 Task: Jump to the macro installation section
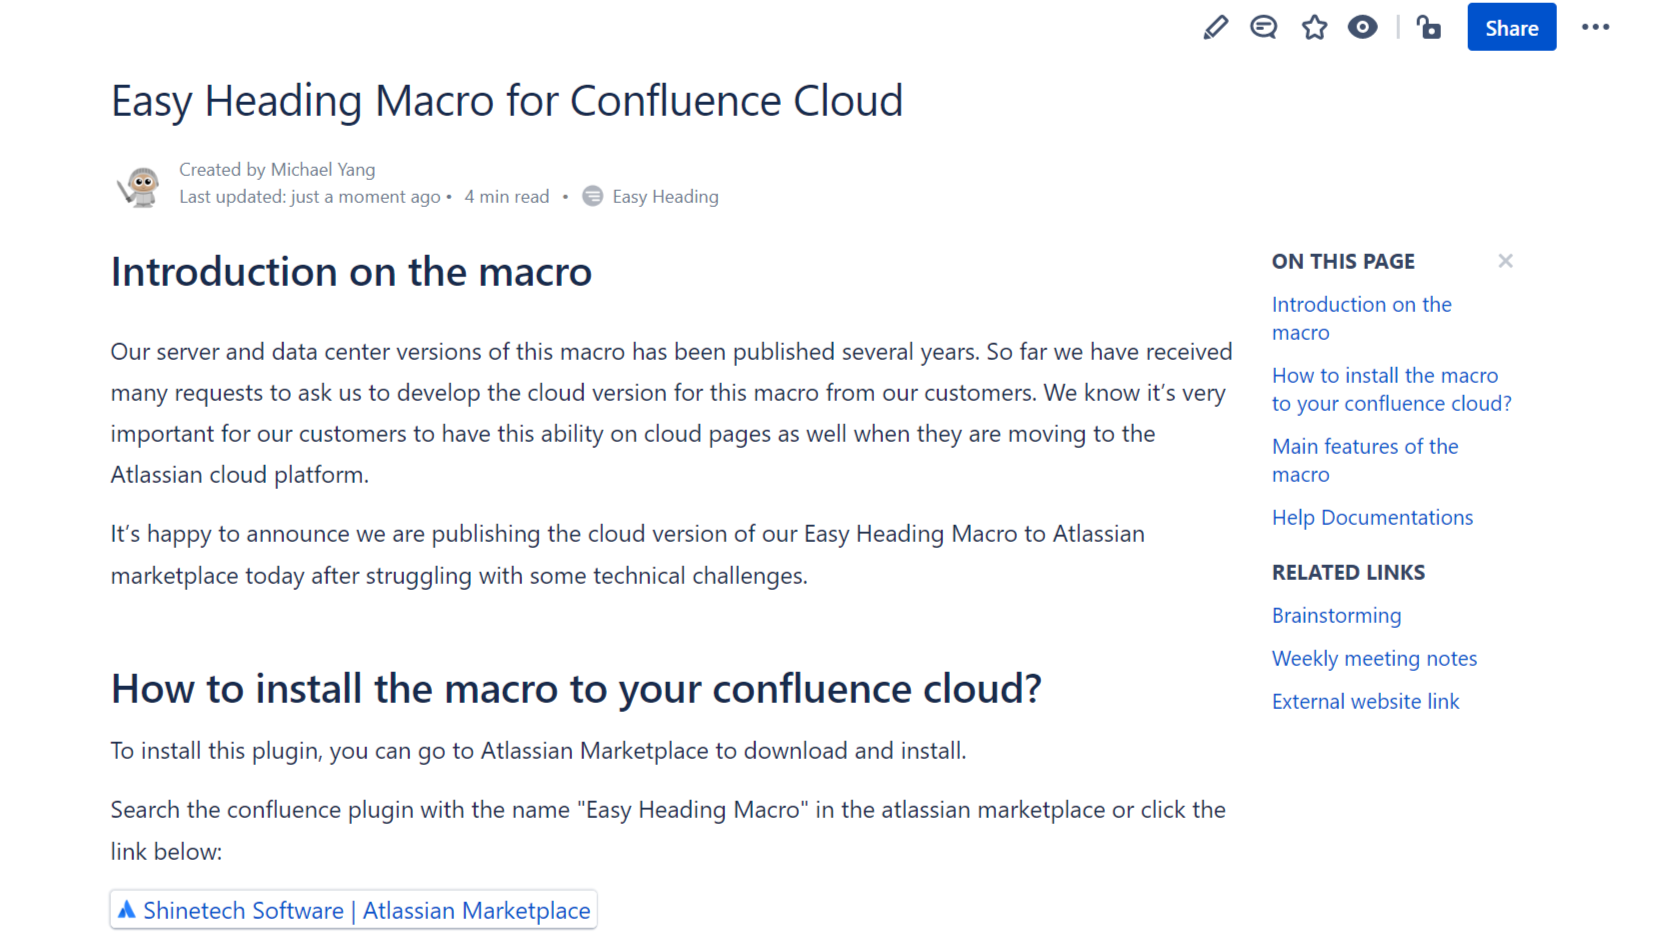coord(1391,389)
